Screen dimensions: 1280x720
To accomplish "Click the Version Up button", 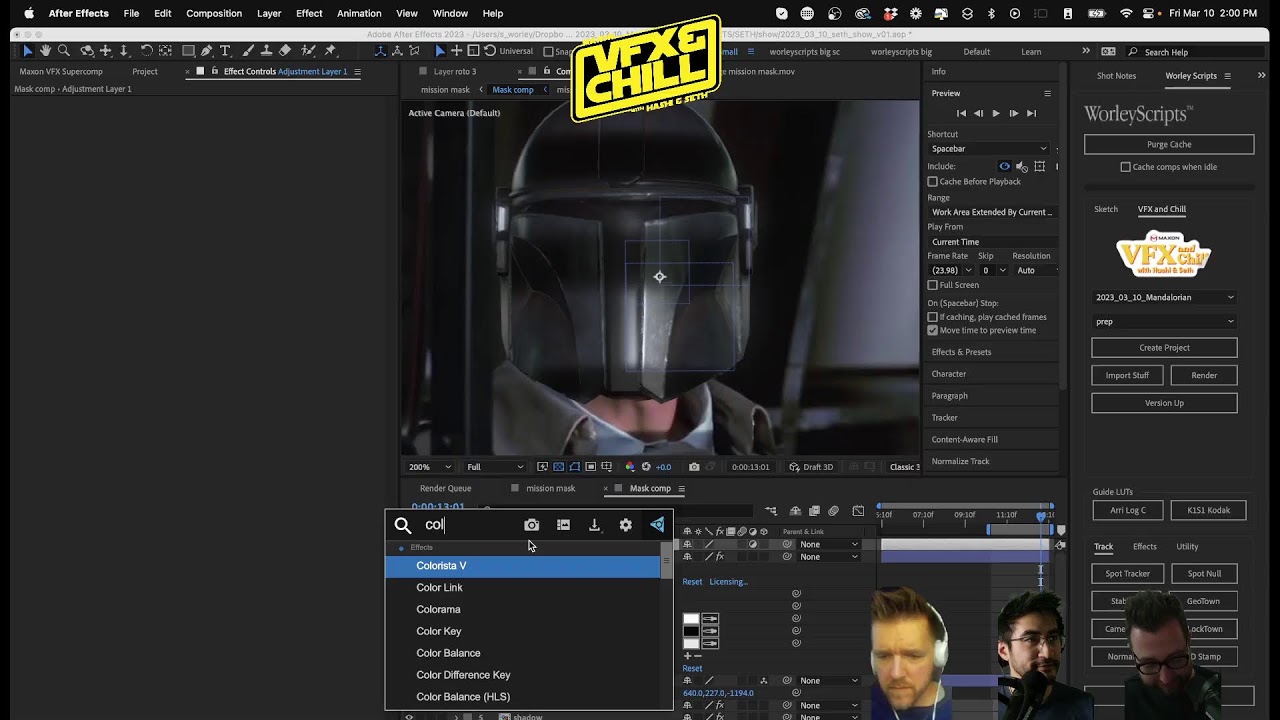I will point(1164,403).
